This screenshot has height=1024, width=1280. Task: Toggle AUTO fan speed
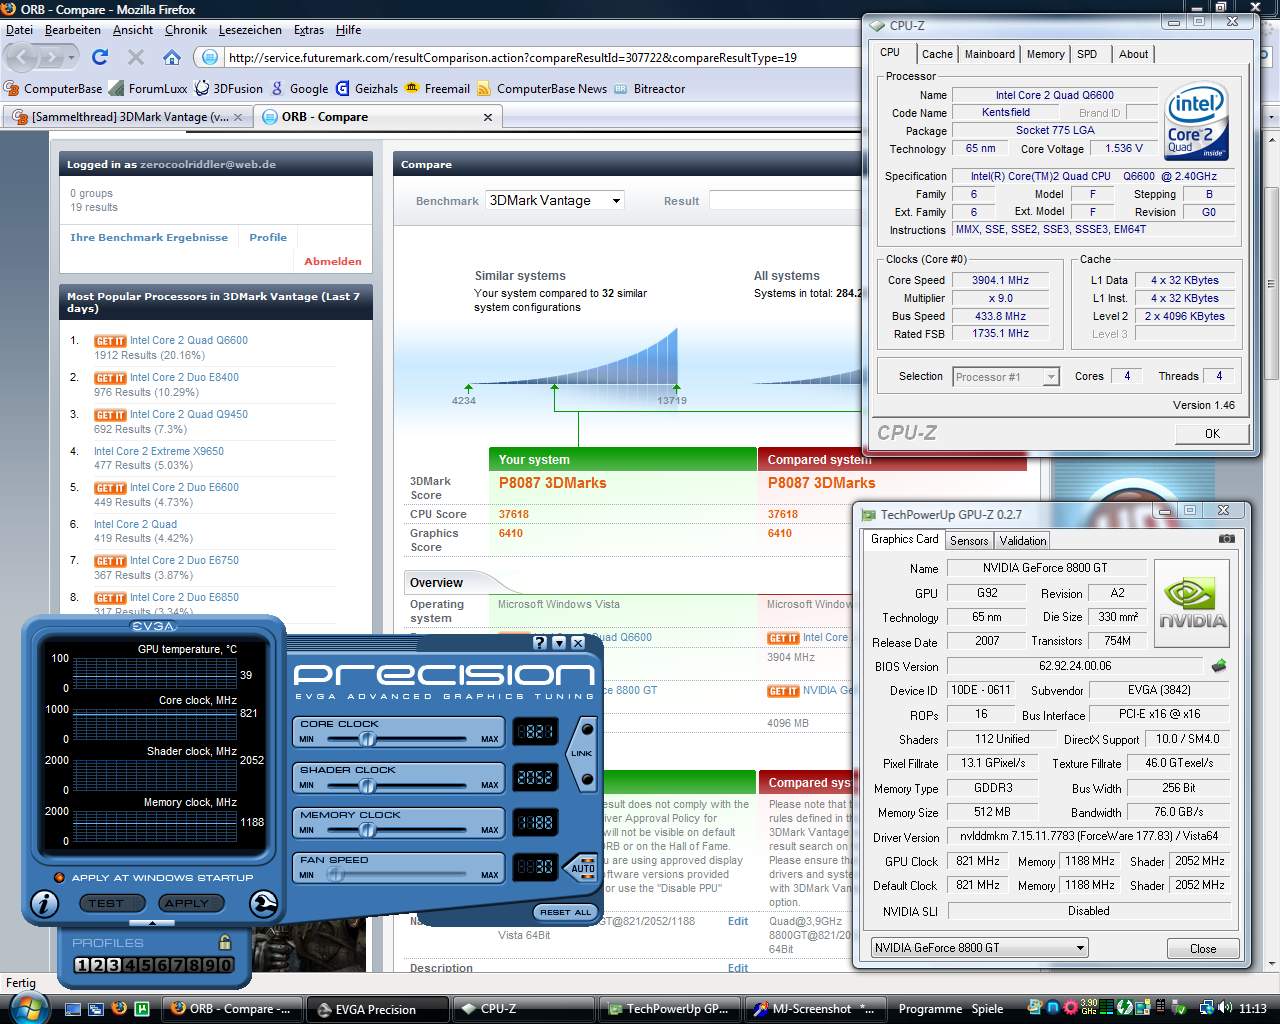click(582, 867)
